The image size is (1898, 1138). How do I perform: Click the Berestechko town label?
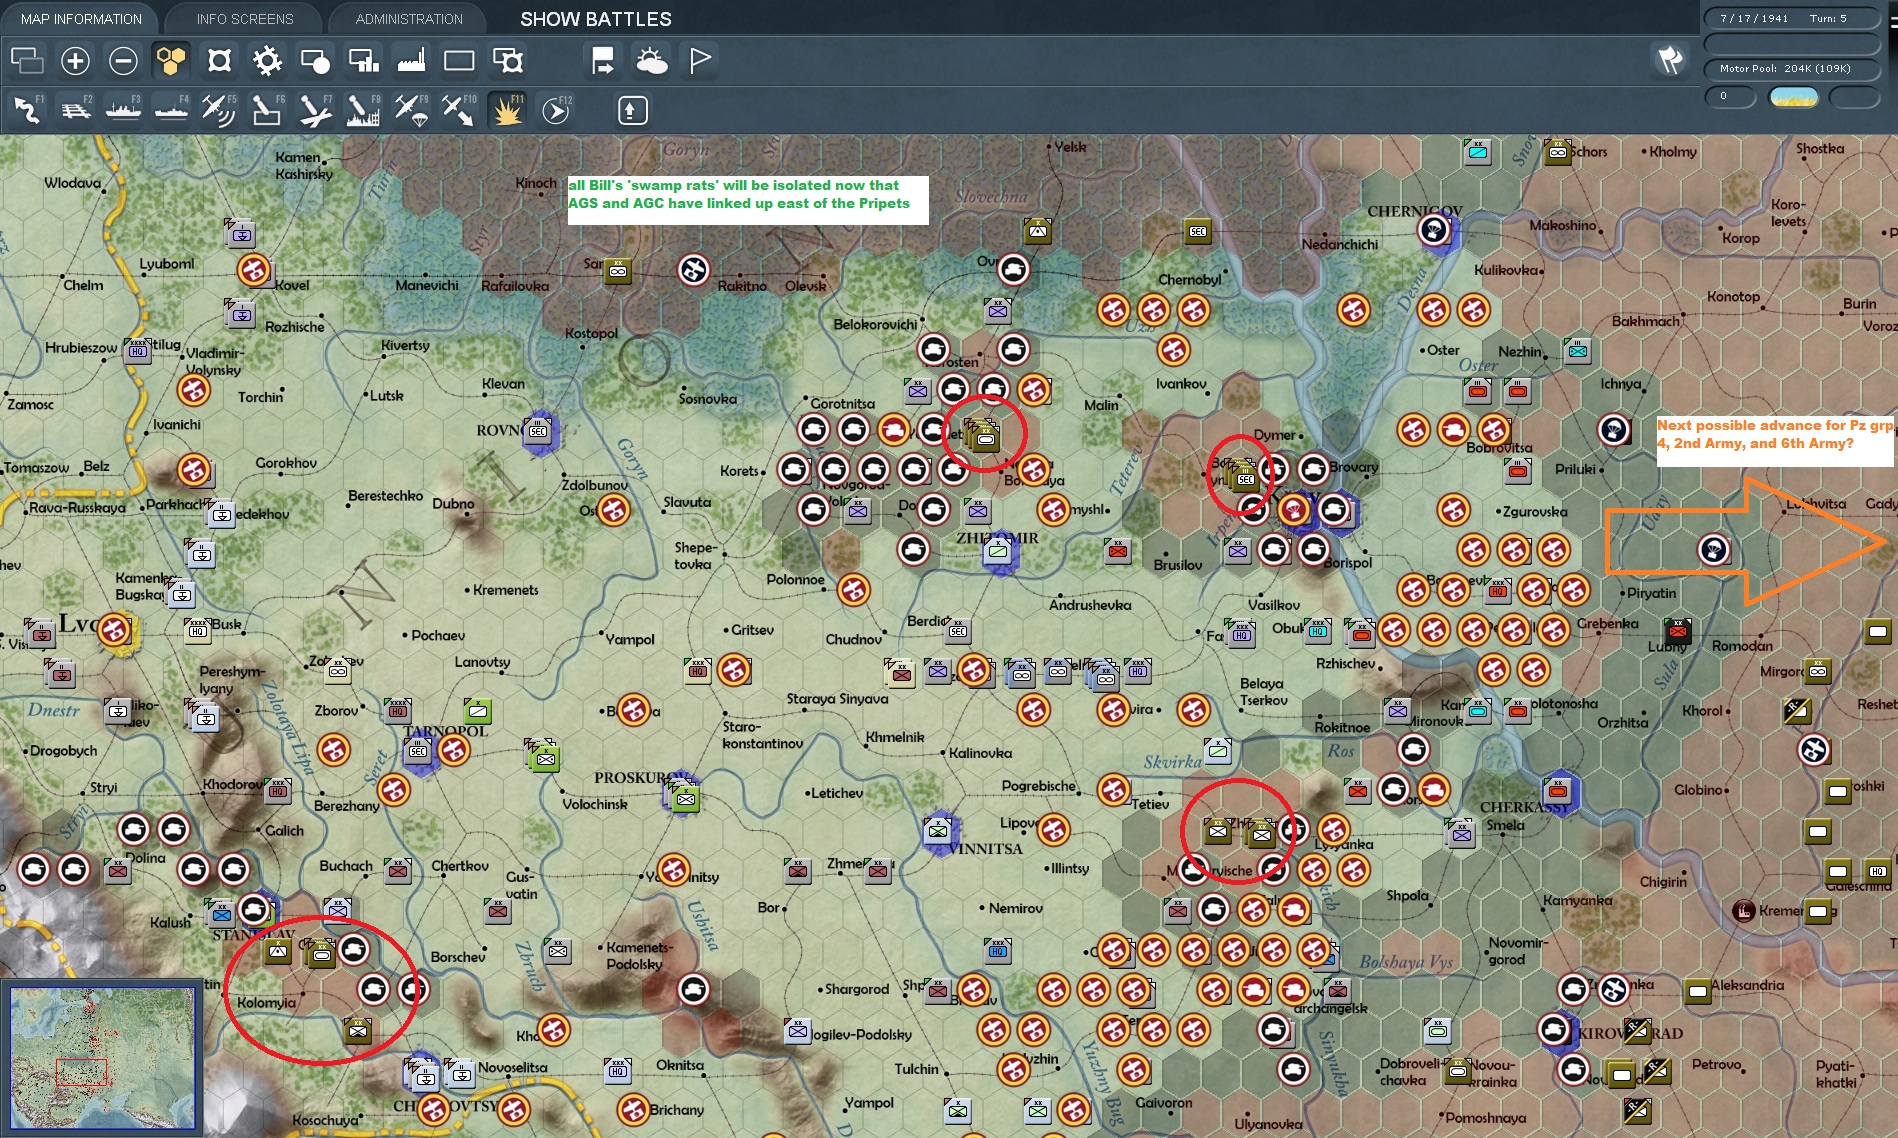tap(385, 496)
